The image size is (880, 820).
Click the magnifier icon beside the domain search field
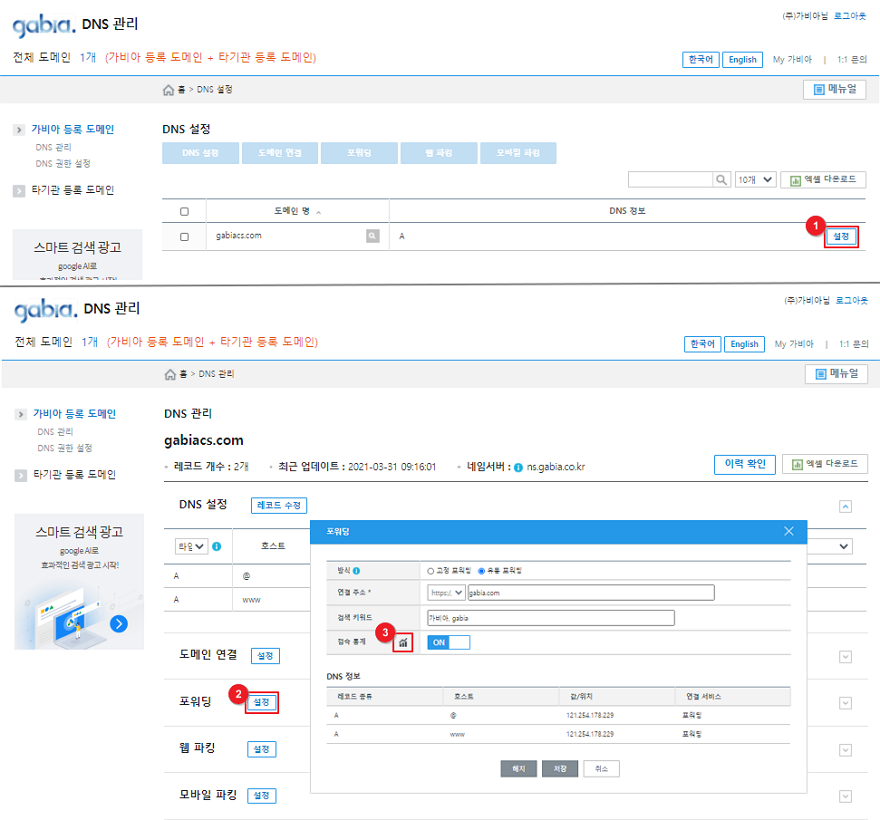click(x=722, y=180)
